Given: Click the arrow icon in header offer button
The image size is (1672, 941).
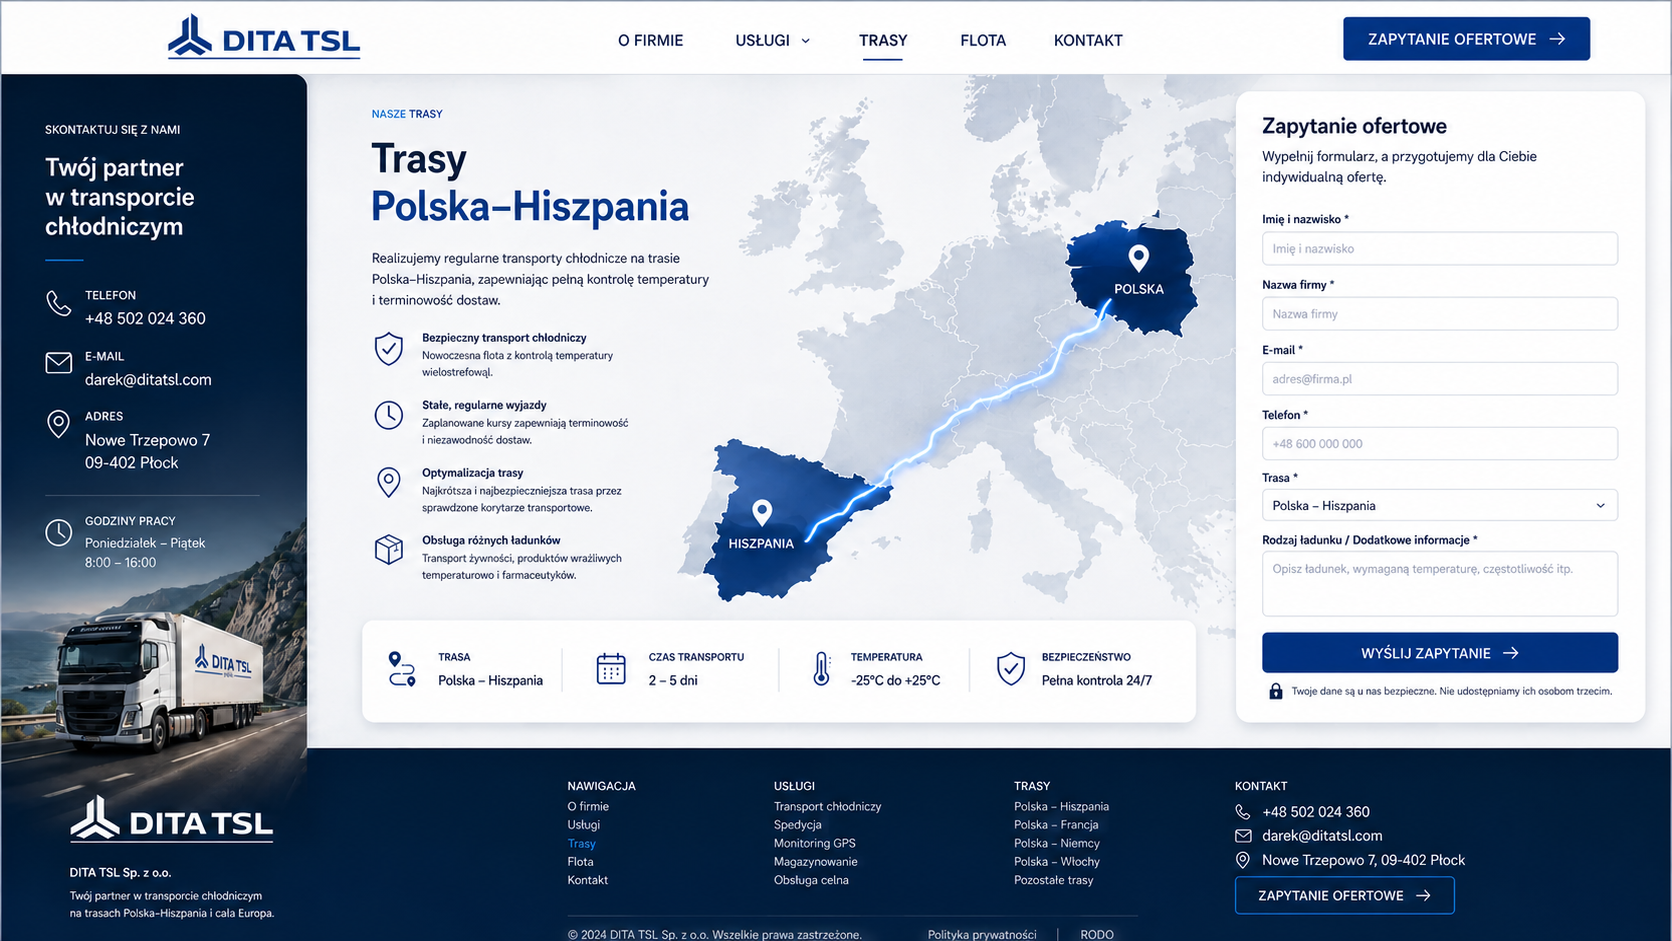Looking at the screenshot, I should point(1557,39).
